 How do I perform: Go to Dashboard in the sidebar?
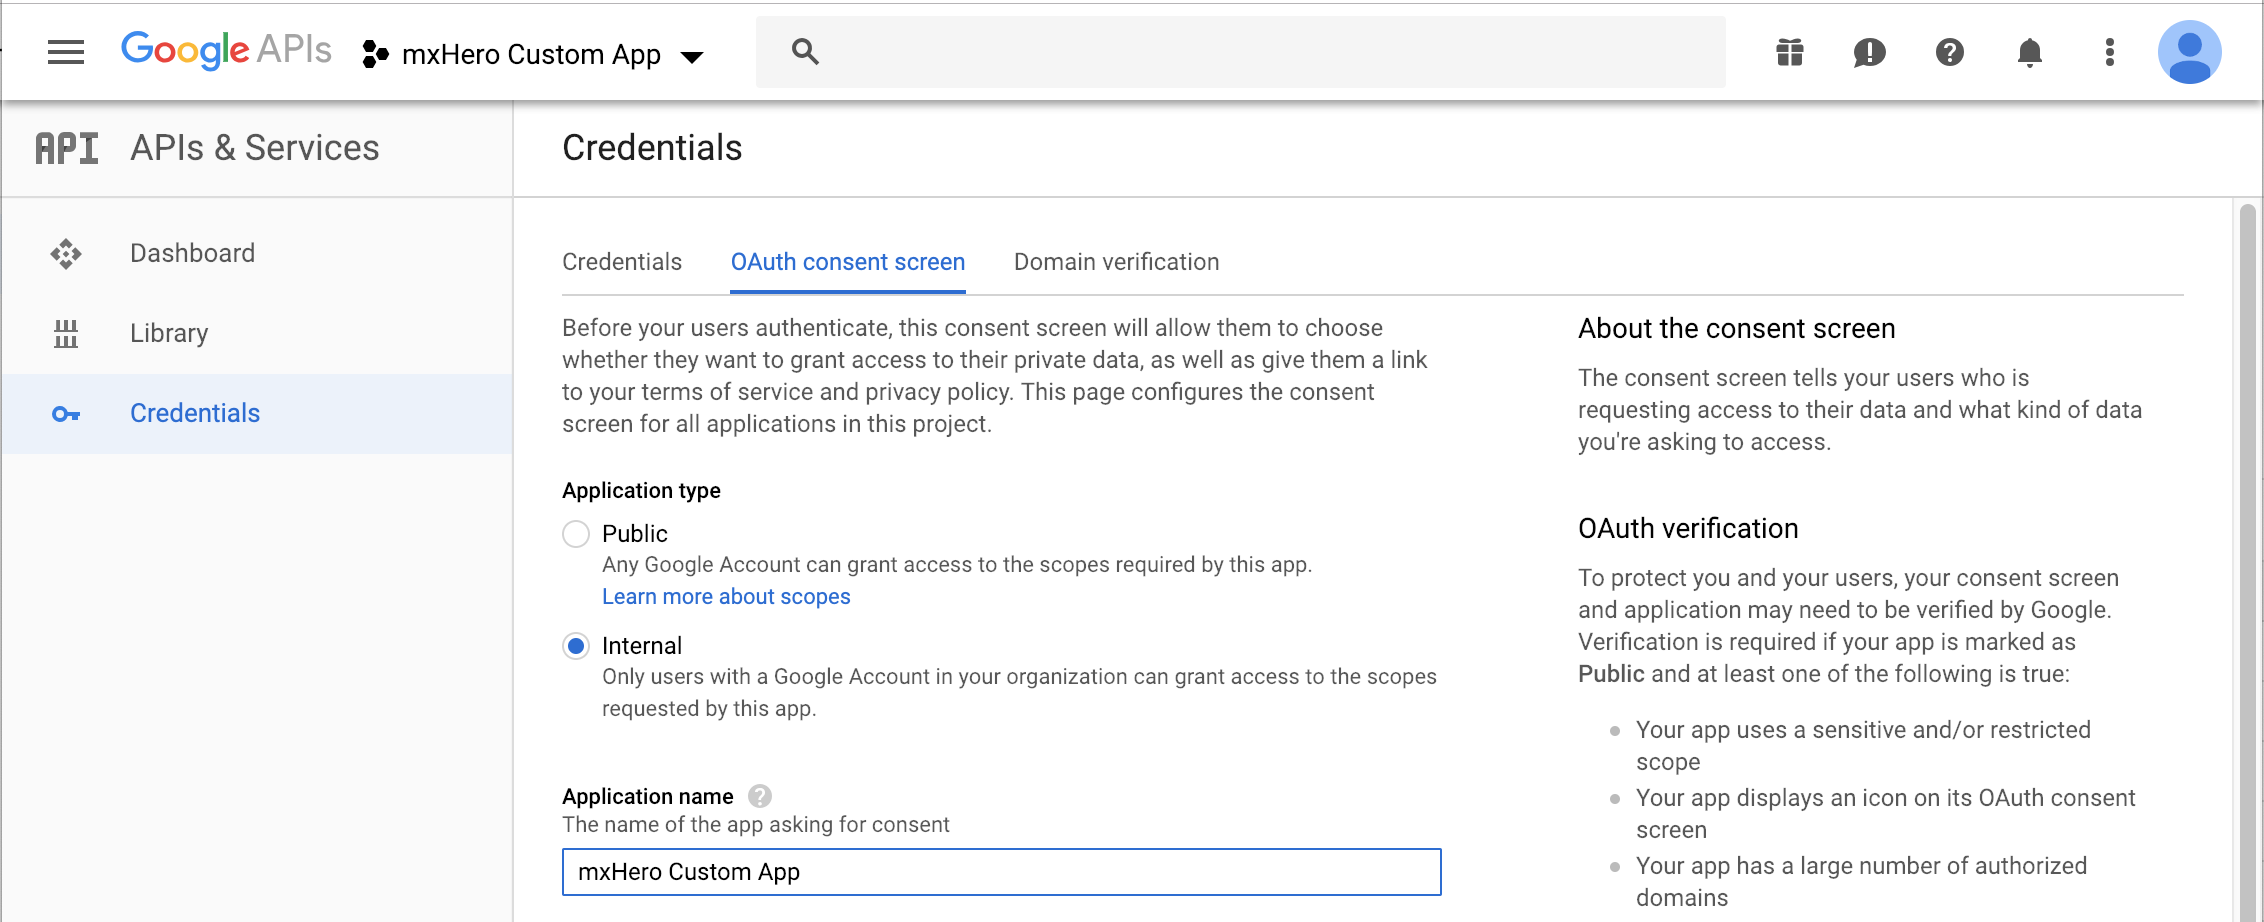(x=192, y=253)
